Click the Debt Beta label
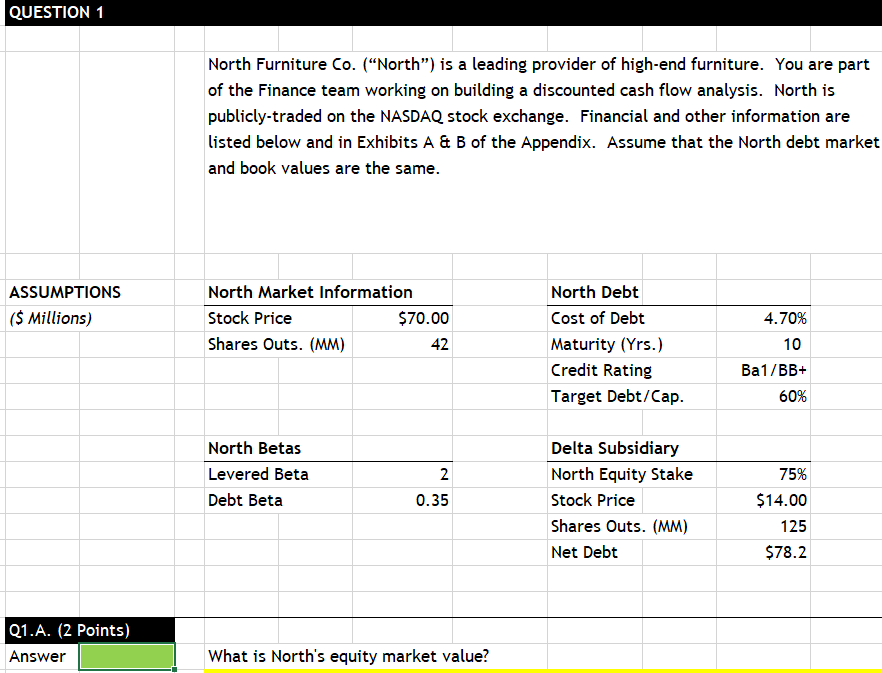This screenshot has height=673, width=882. click(245, 500)
